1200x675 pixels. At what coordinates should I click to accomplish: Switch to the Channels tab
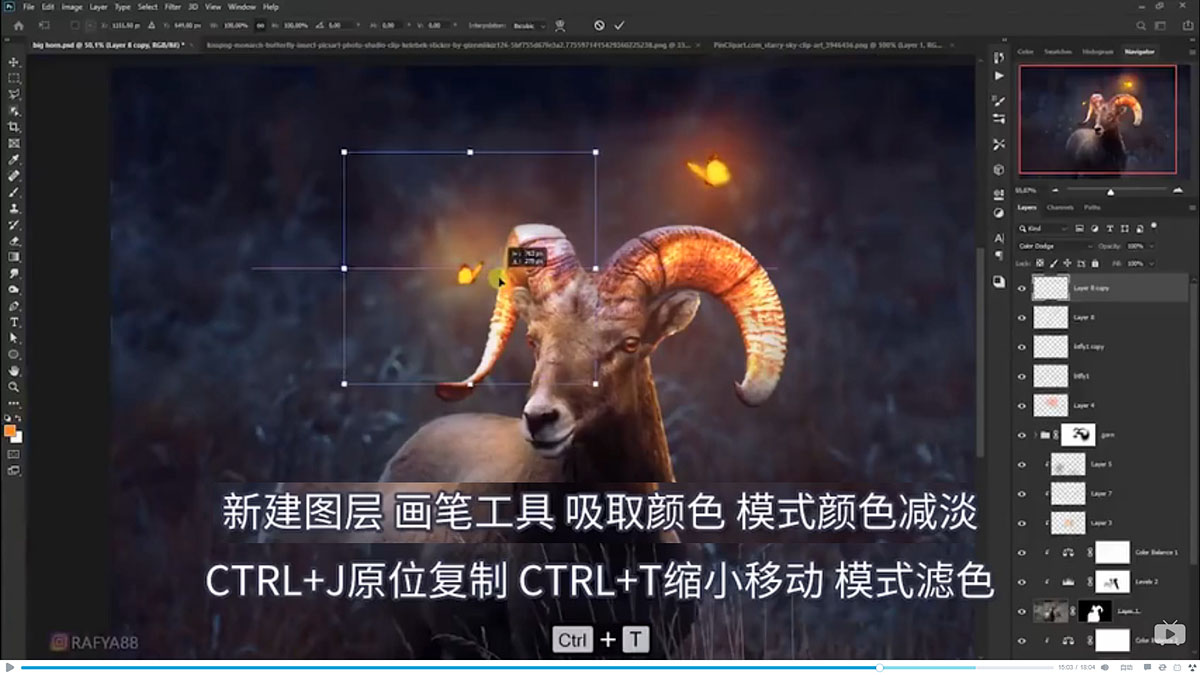[1058, 207]
